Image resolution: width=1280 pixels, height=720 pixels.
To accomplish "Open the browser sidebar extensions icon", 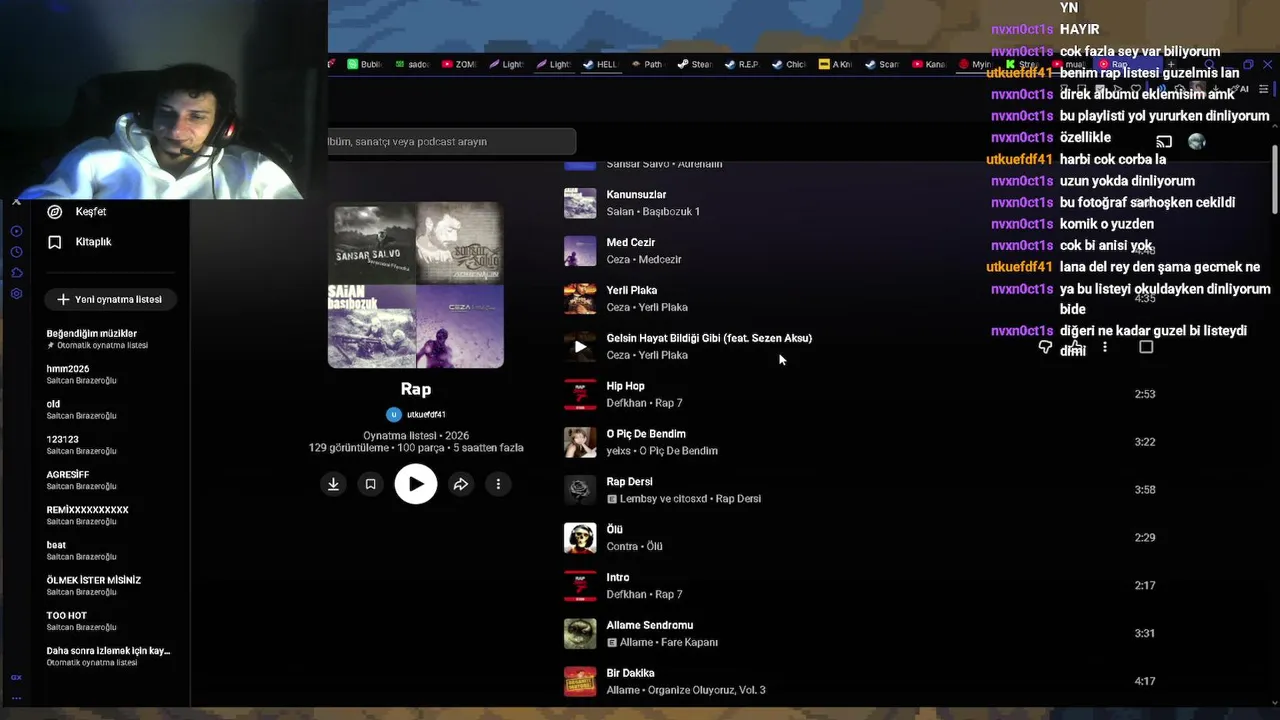I will tap(16, 273).
